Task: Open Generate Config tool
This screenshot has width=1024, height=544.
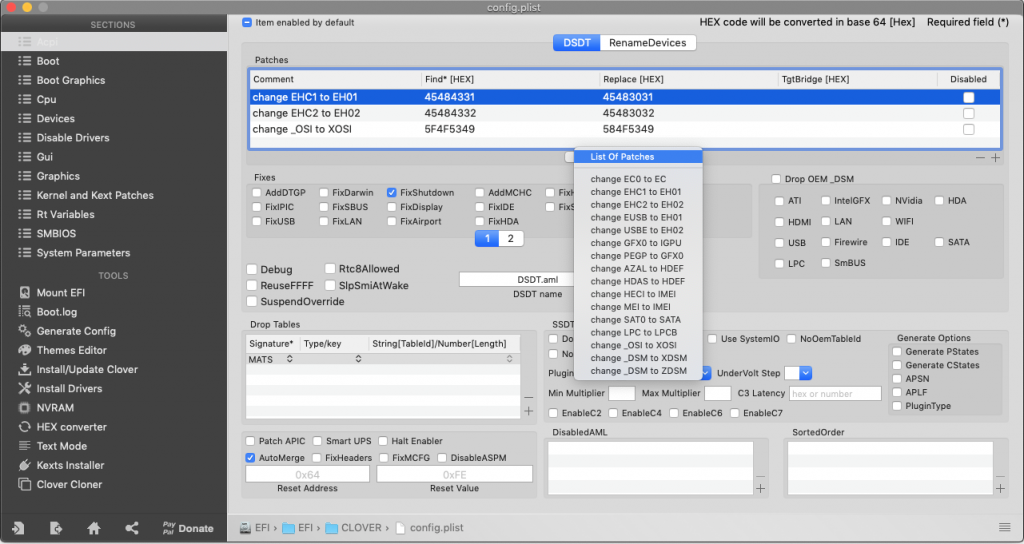Action: click(76, 330)
